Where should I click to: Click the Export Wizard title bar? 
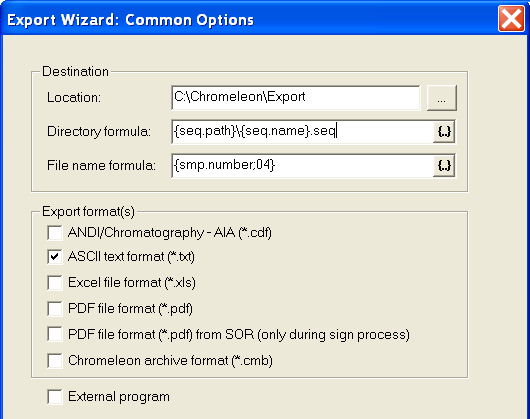pyautogui.click(x=250, y=20)
